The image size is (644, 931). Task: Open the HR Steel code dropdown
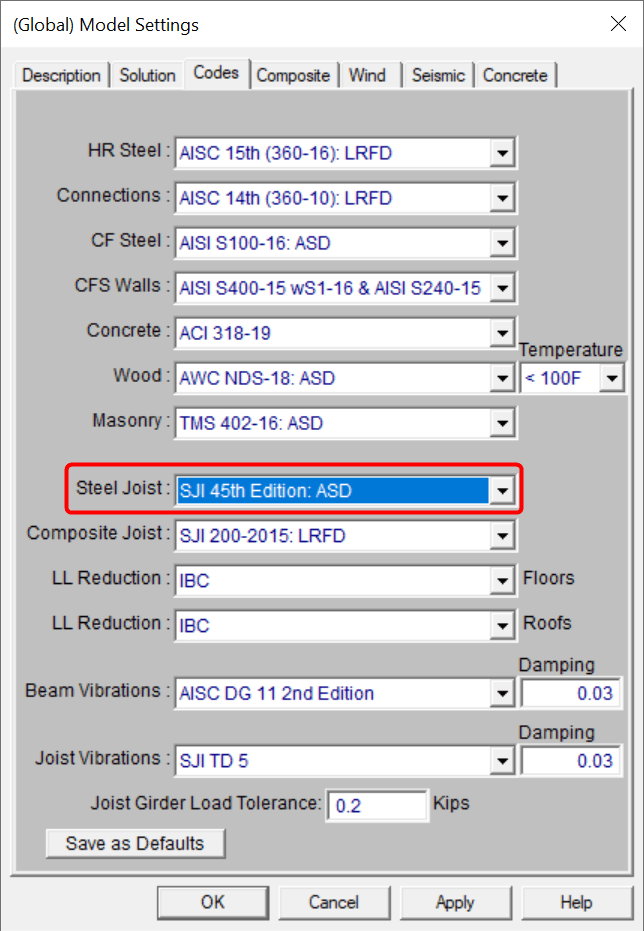[502, 154]
